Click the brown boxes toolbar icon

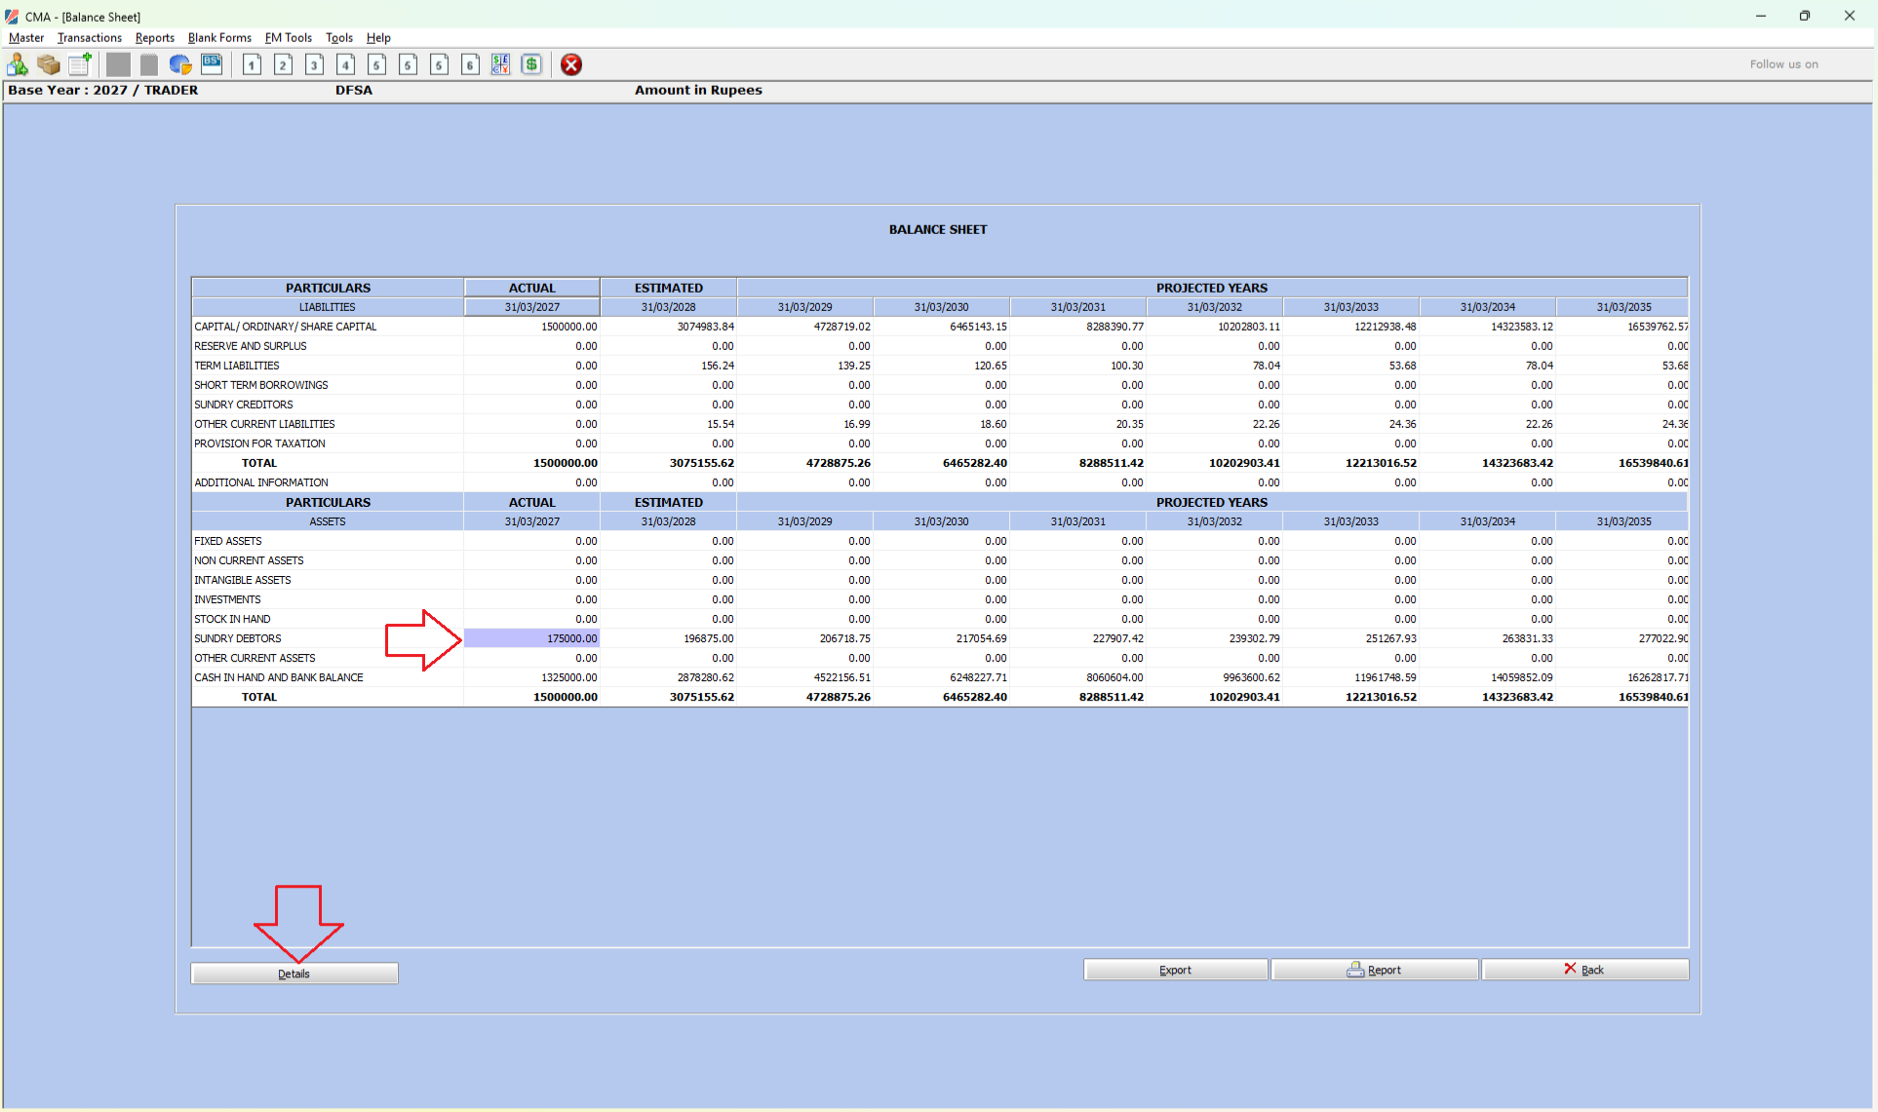tap(48, 65)
